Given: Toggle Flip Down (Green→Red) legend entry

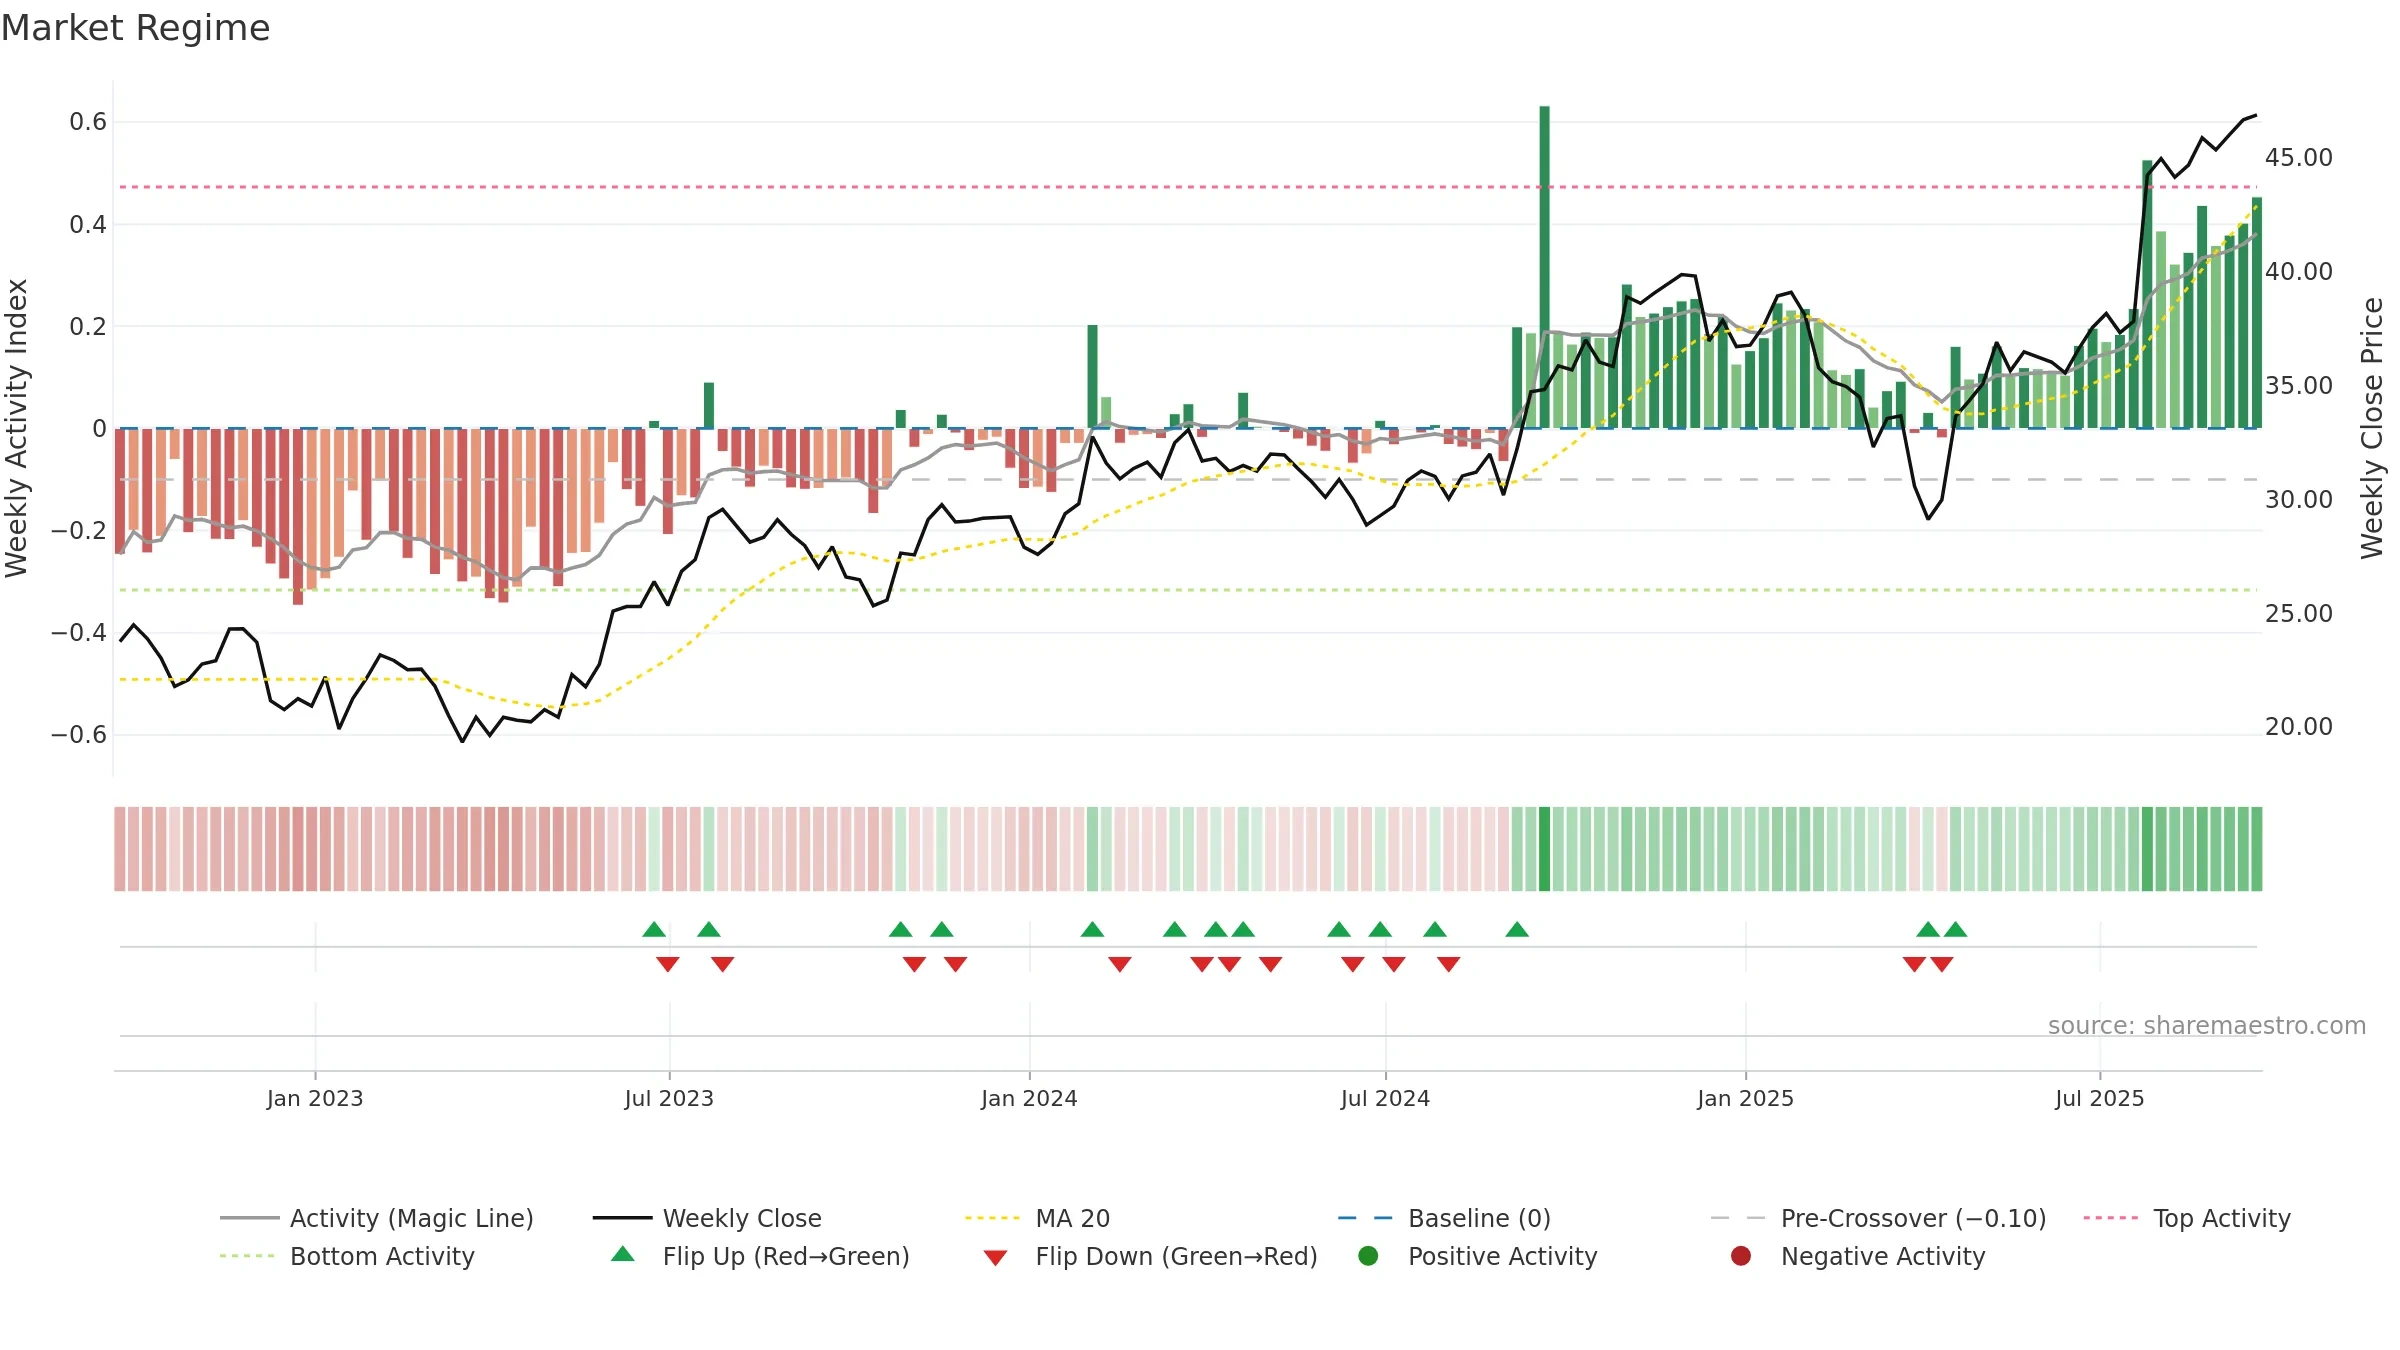Looking at the screenshot, I should click(x=1150, y=1256).
